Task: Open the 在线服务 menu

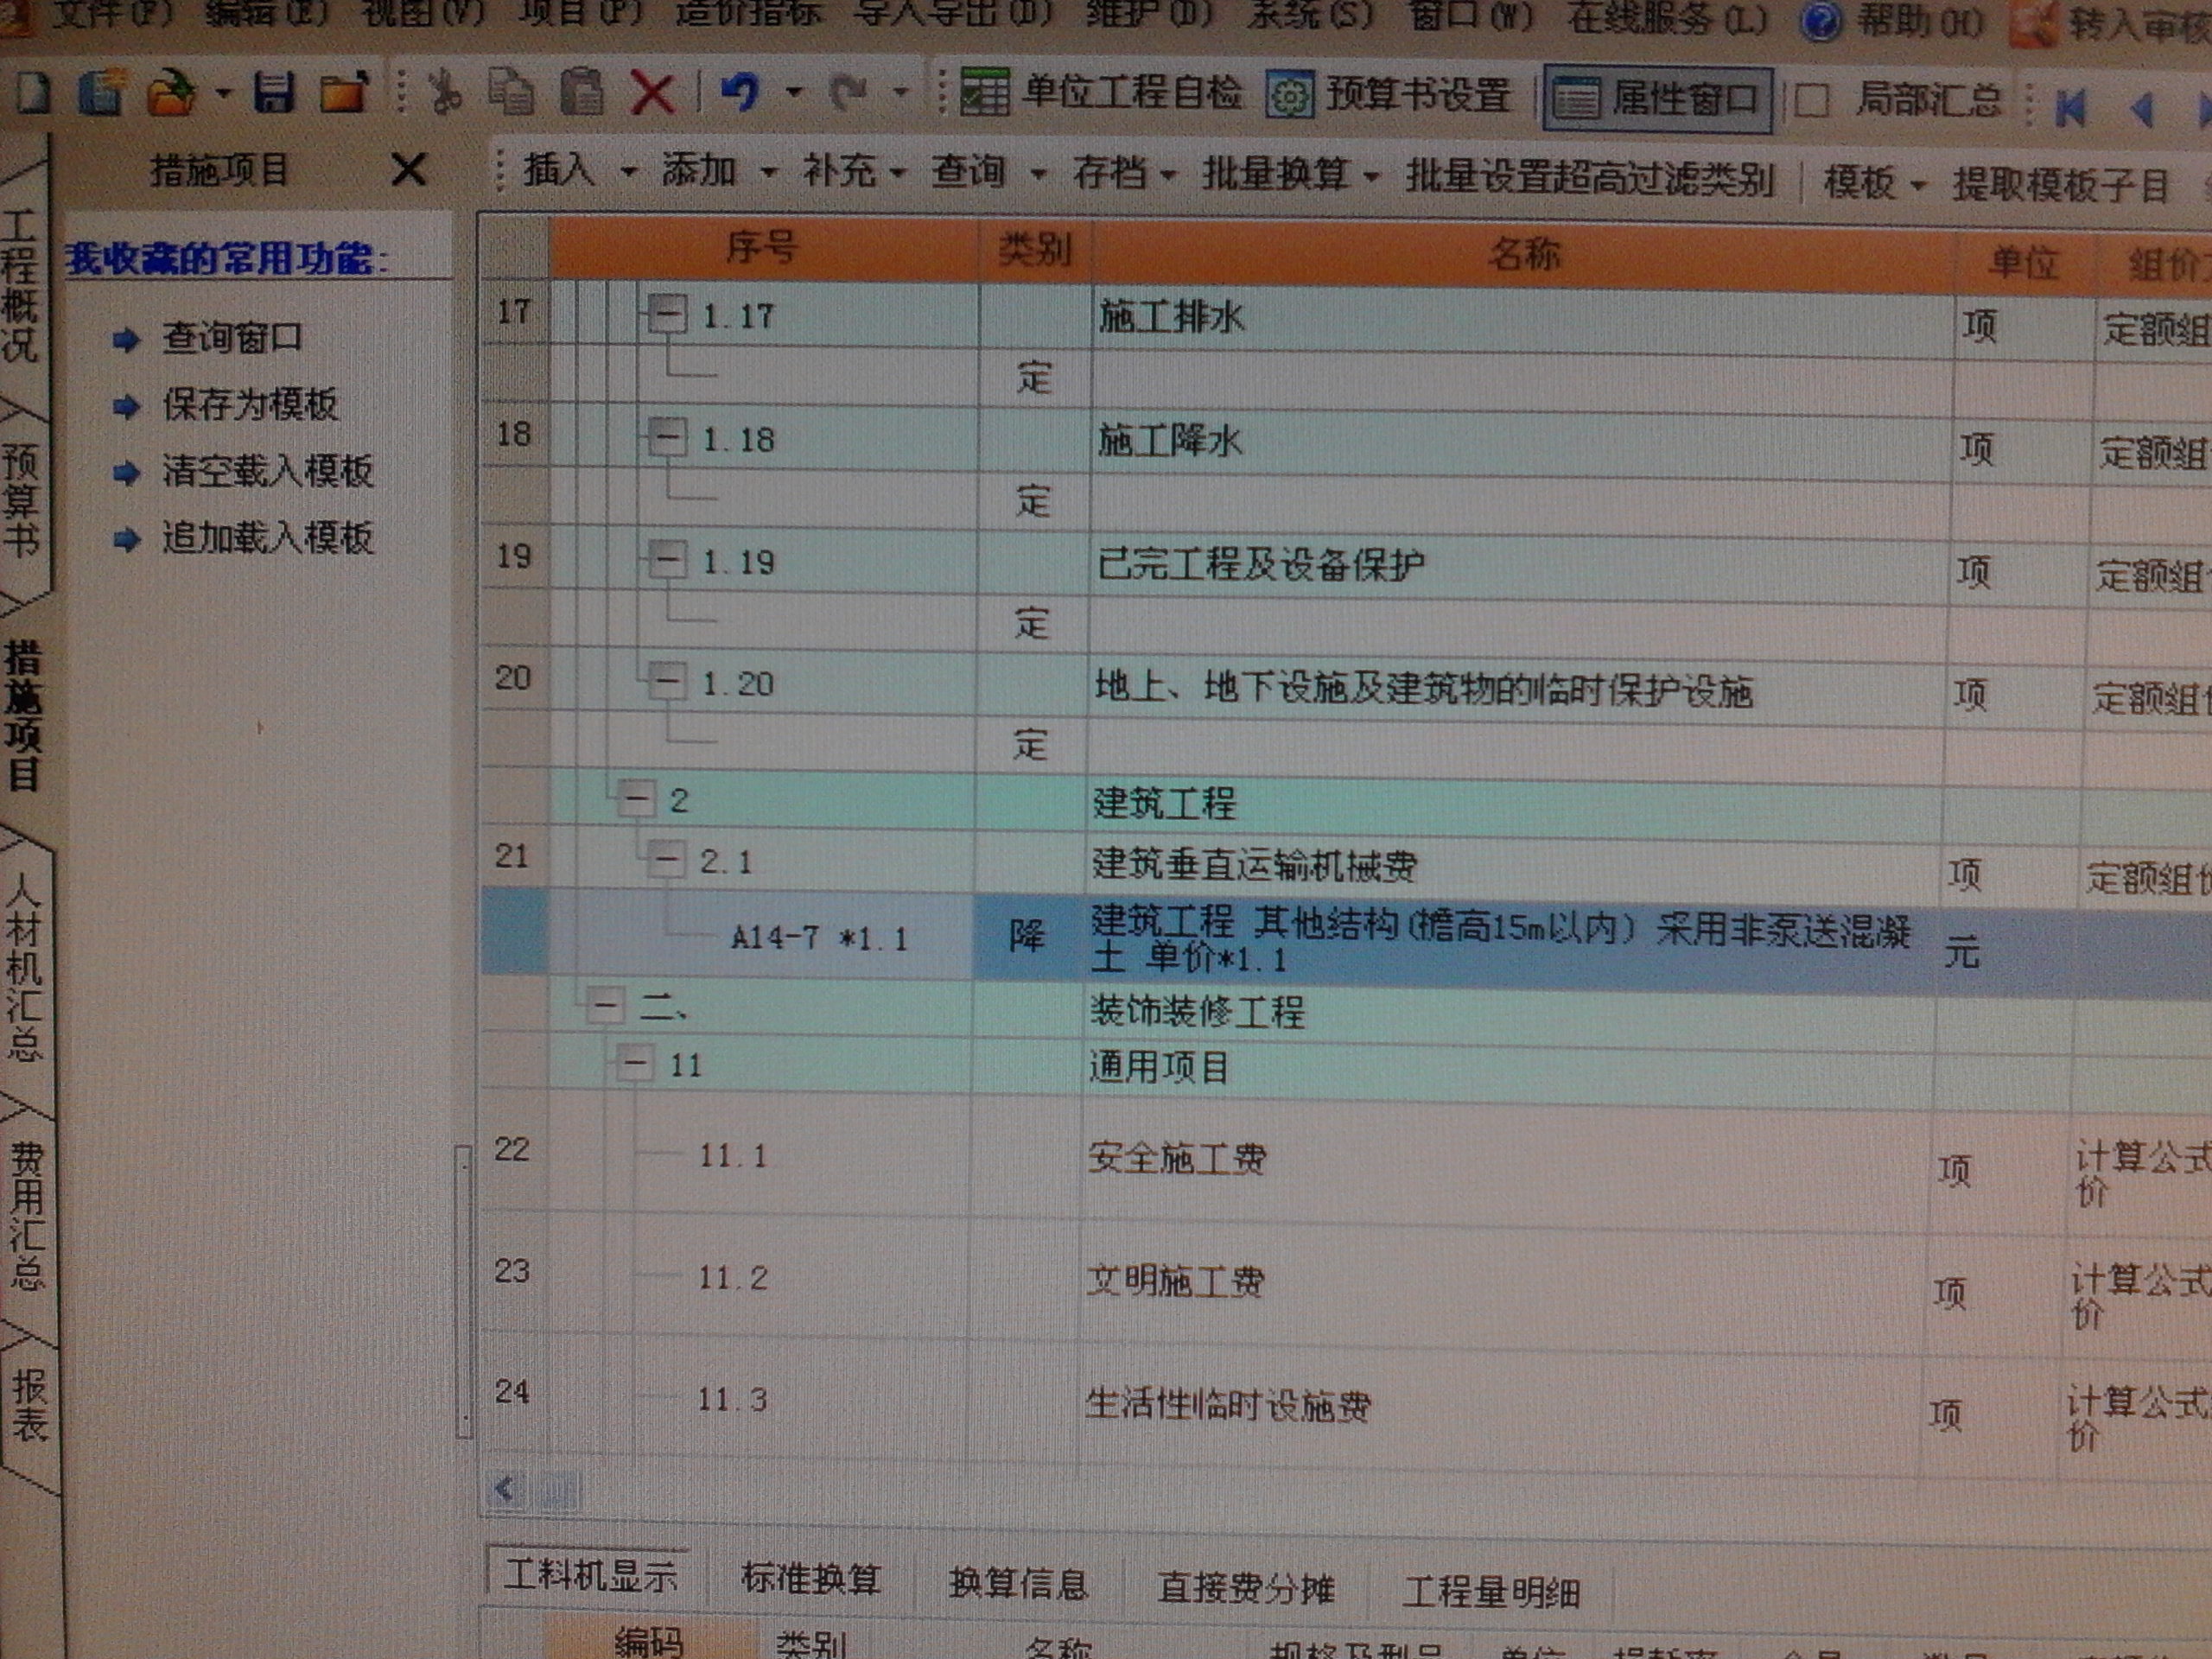Action: pos(1668,18)
